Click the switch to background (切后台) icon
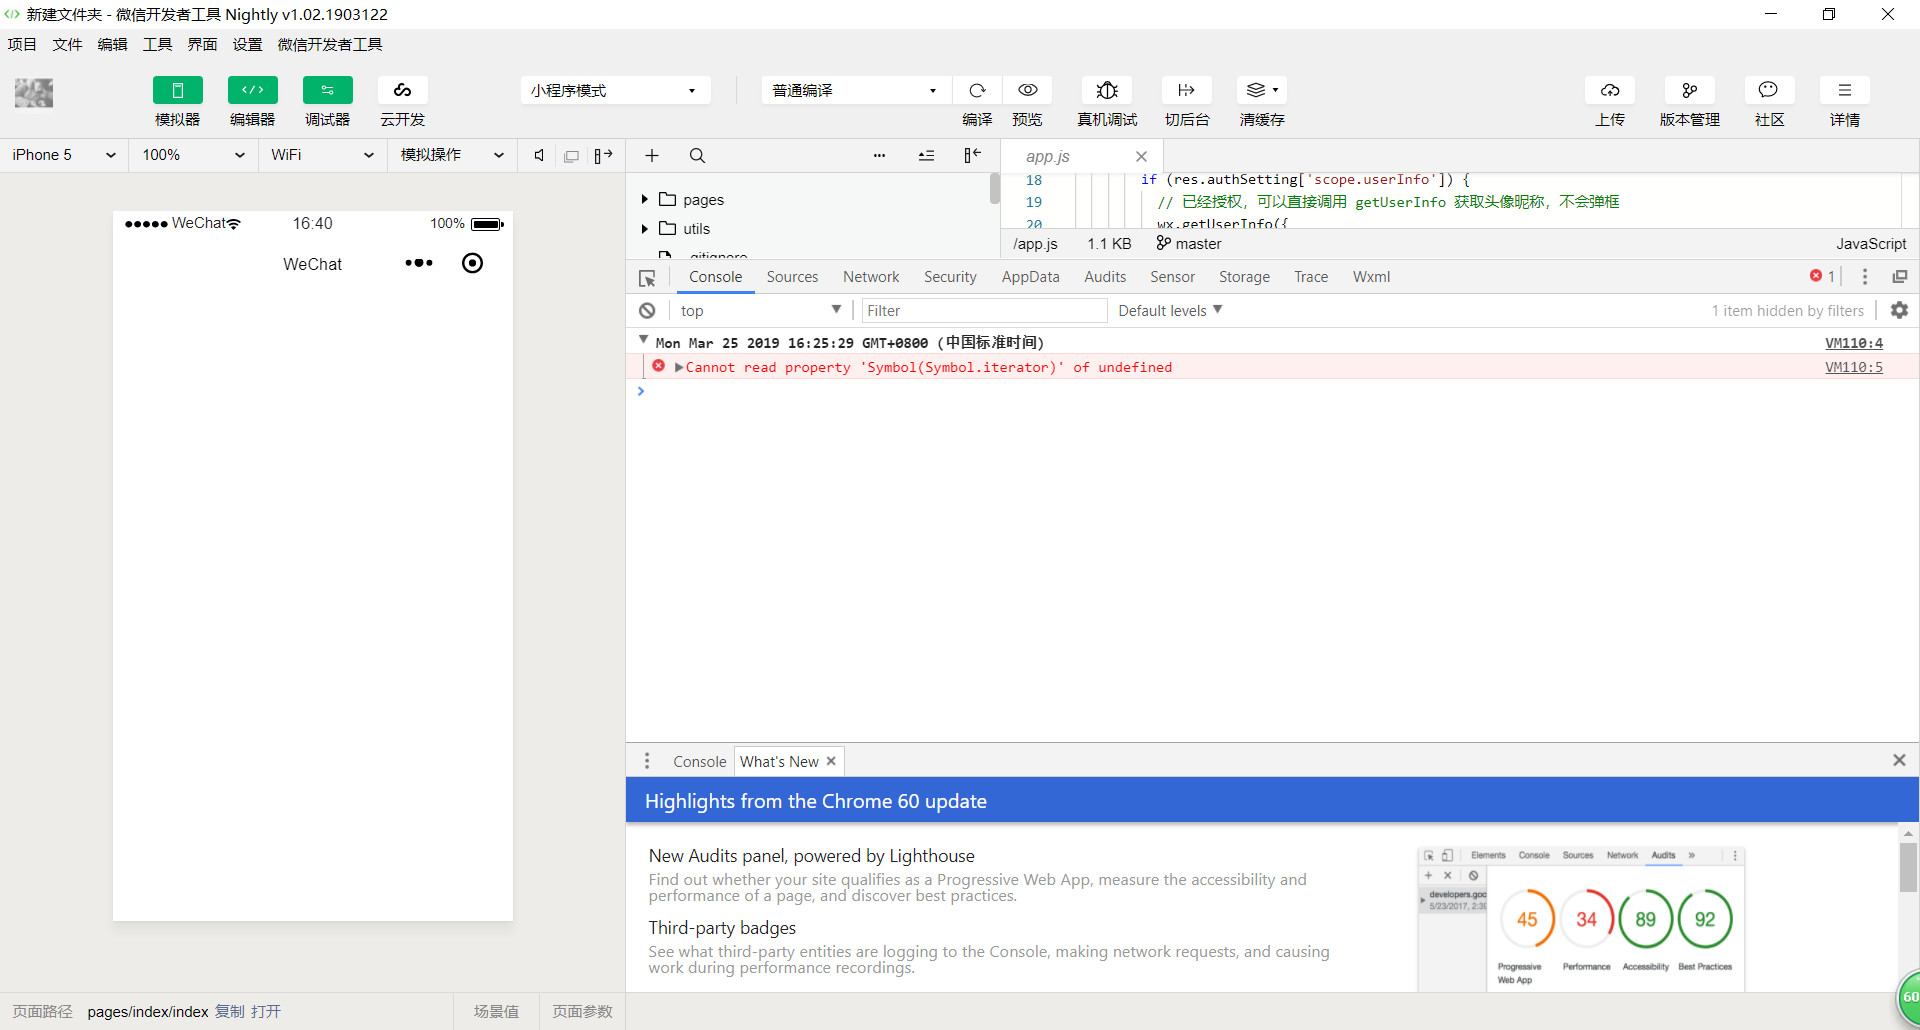Image resolution: width=1920 pixels, height=1030 pixels. (1187, 90)
